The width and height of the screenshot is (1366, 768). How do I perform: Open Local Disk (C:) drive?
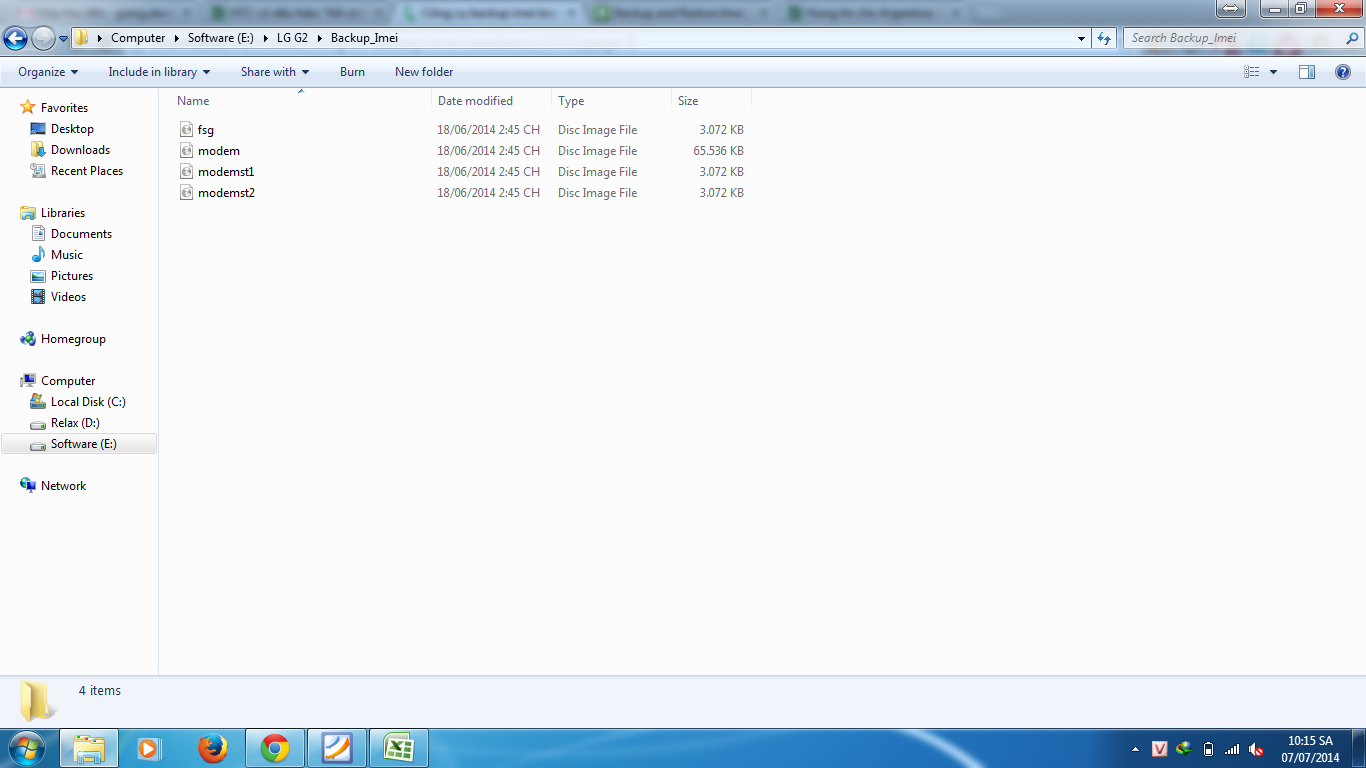pyautogui.click(x=88, y=402)
